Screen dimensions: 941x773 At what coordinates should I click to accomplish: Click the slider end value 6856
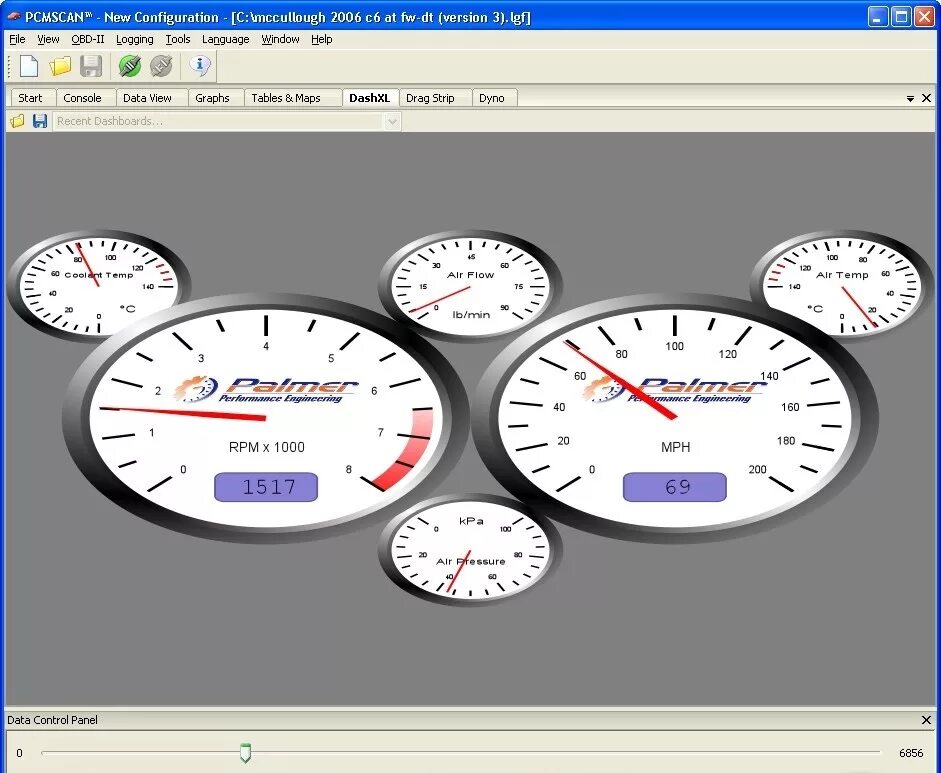coord(911,753)
